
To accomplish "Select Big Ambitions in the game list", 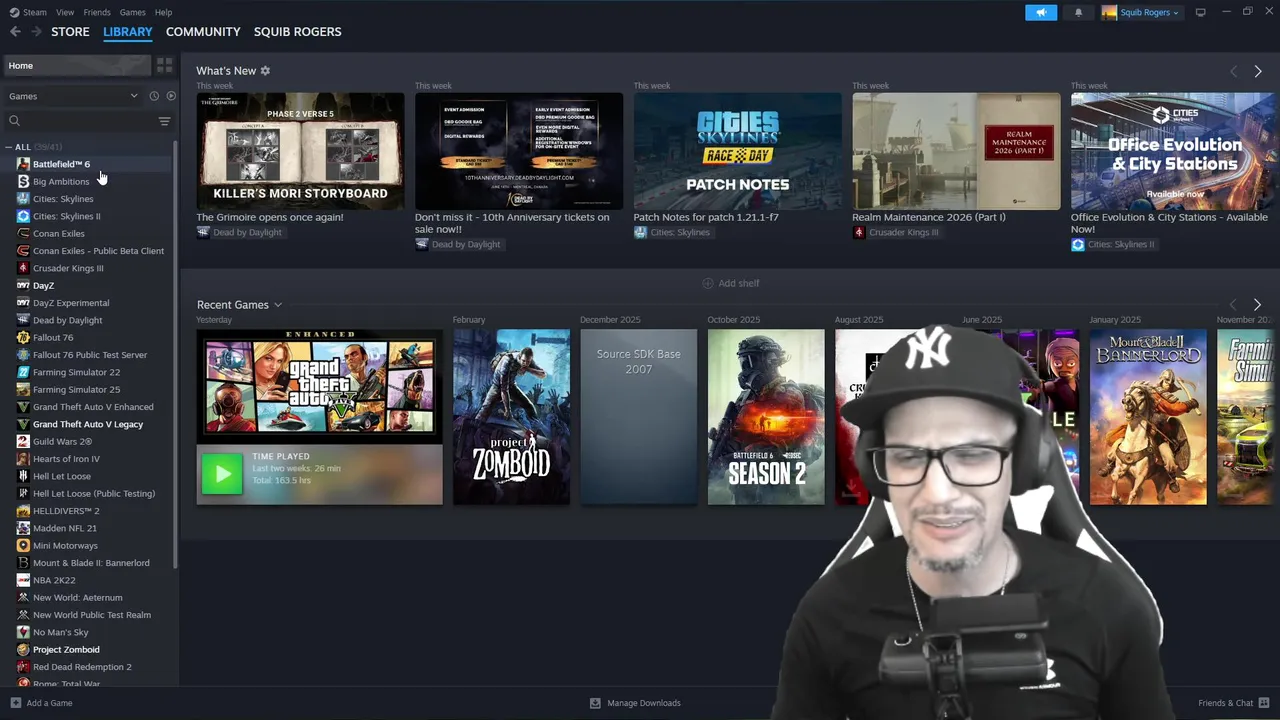I will pyautogui.click(x=61, y=181).
